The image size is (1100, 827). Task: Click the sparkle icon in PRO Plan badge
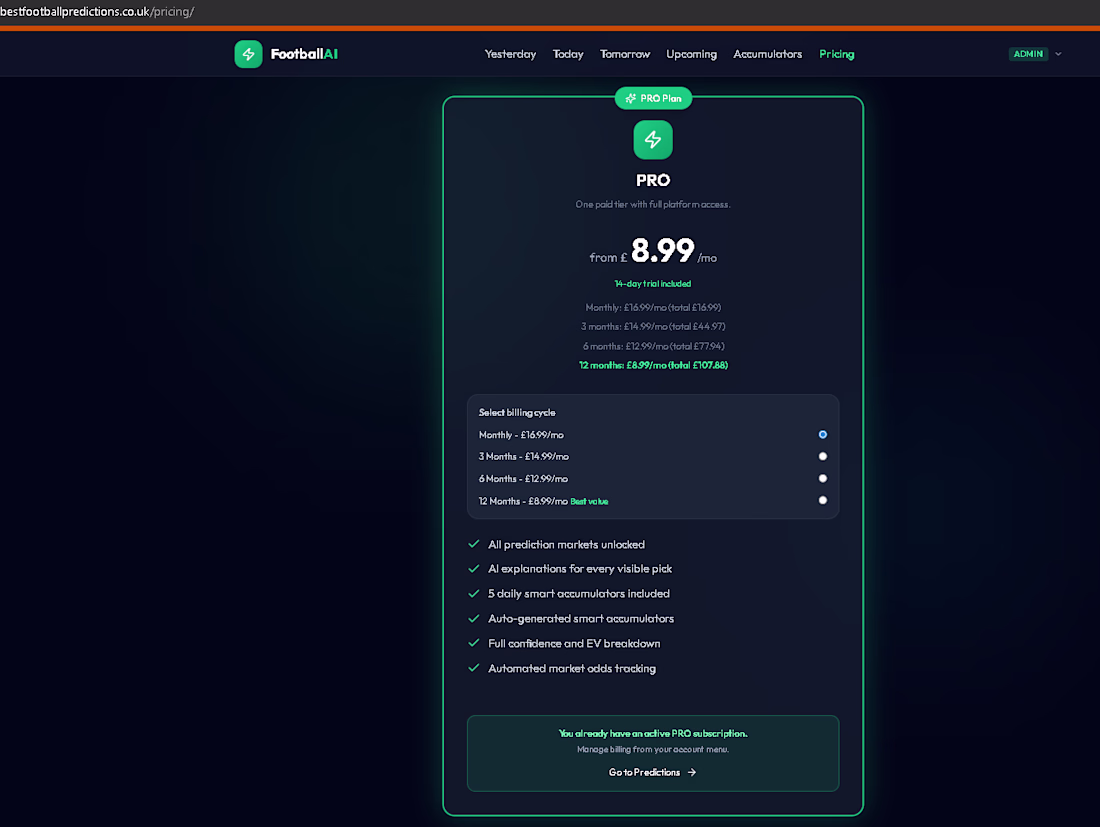(x=631, y=98)
